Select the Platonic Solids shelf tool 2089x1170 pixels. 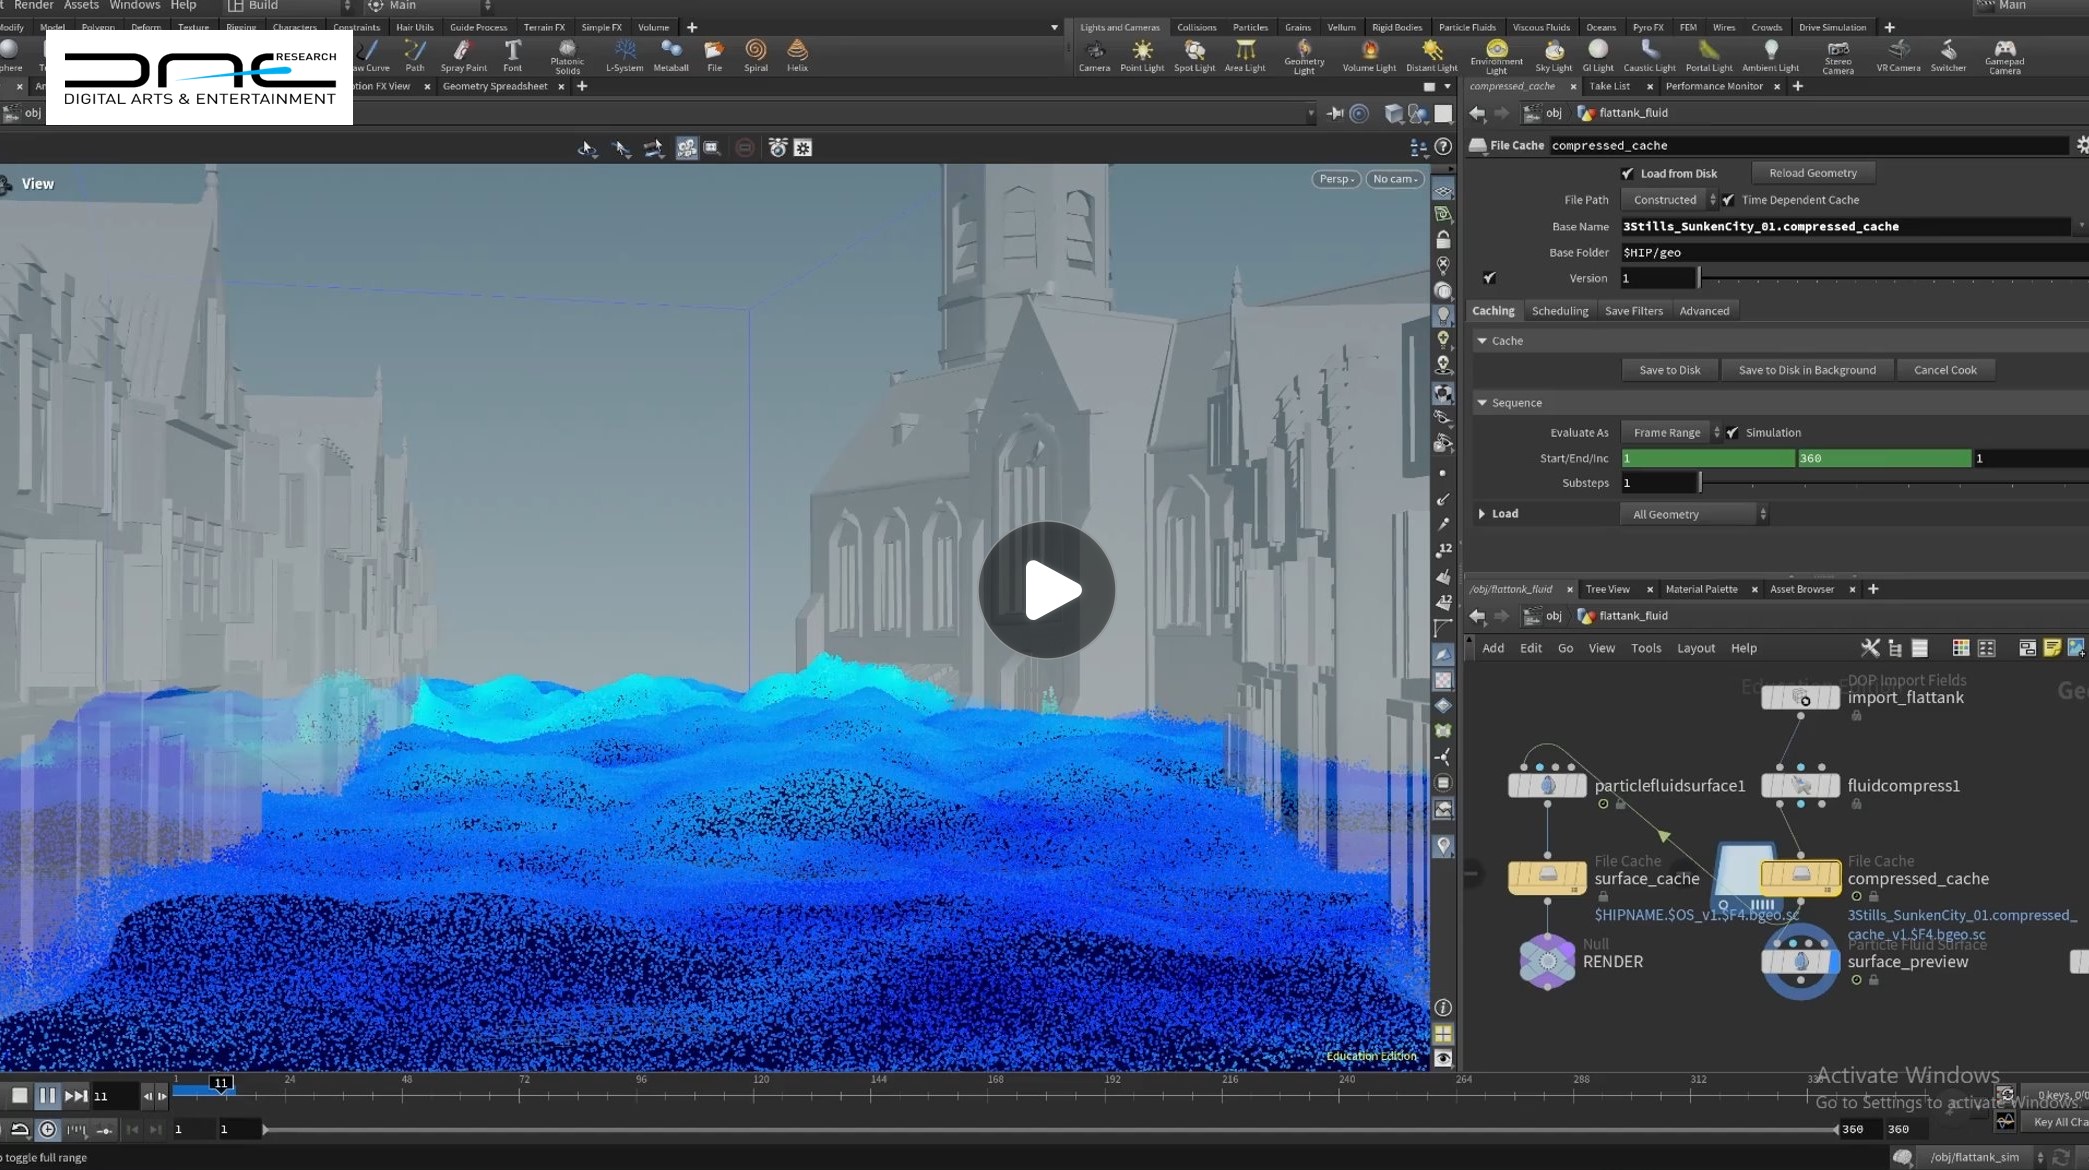[x=567, y=57]
